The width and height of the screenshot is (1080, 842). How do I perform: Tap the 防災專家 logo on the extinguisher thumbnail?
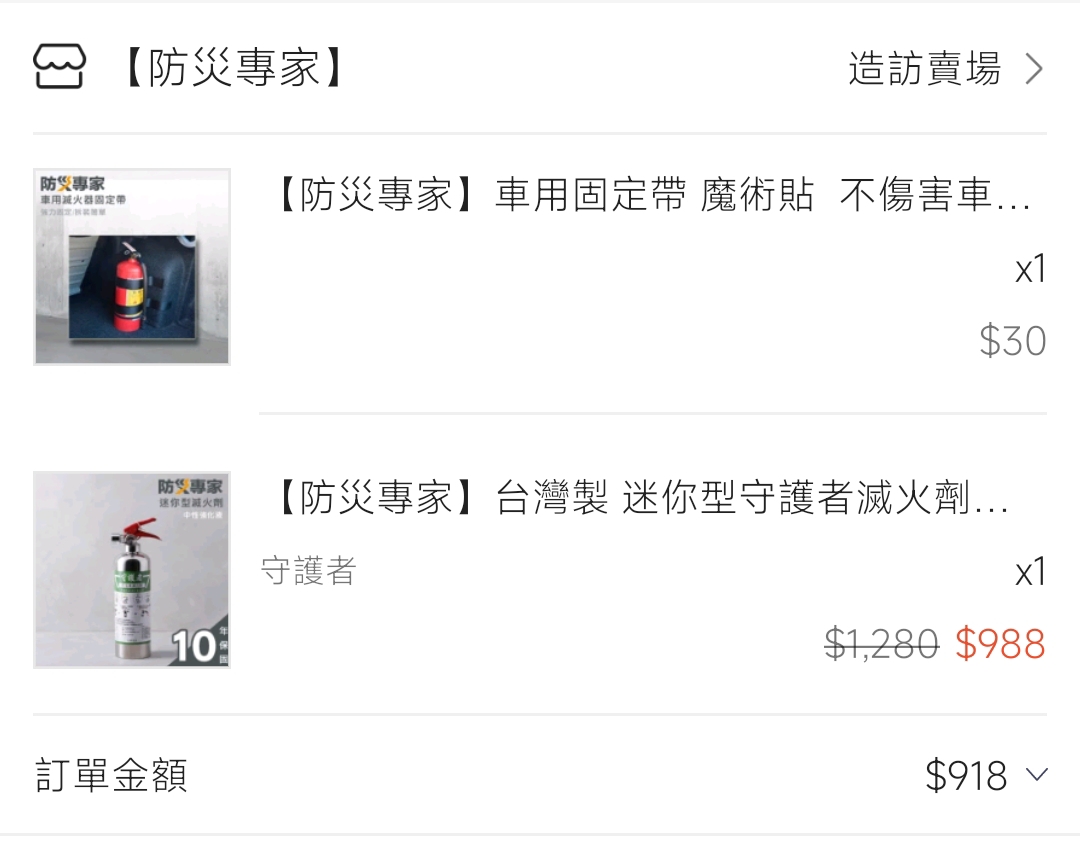click(190, 487)
